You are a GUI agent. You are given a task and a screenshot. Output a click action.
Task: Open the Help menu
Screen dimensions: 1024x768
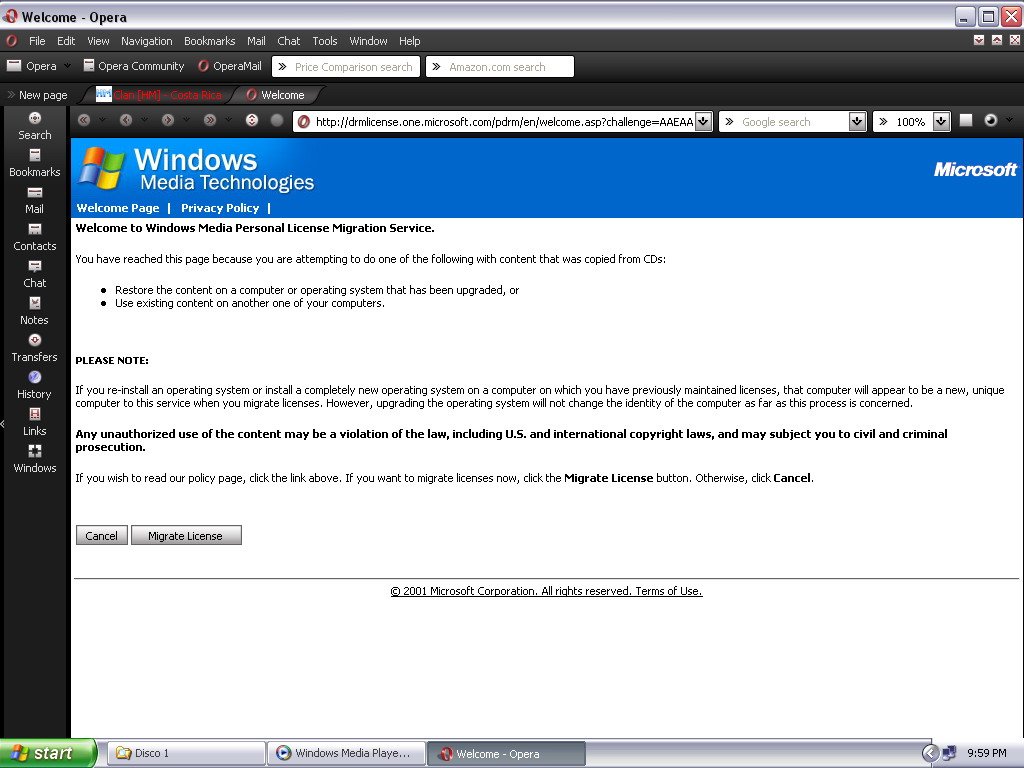pos(409,40)
